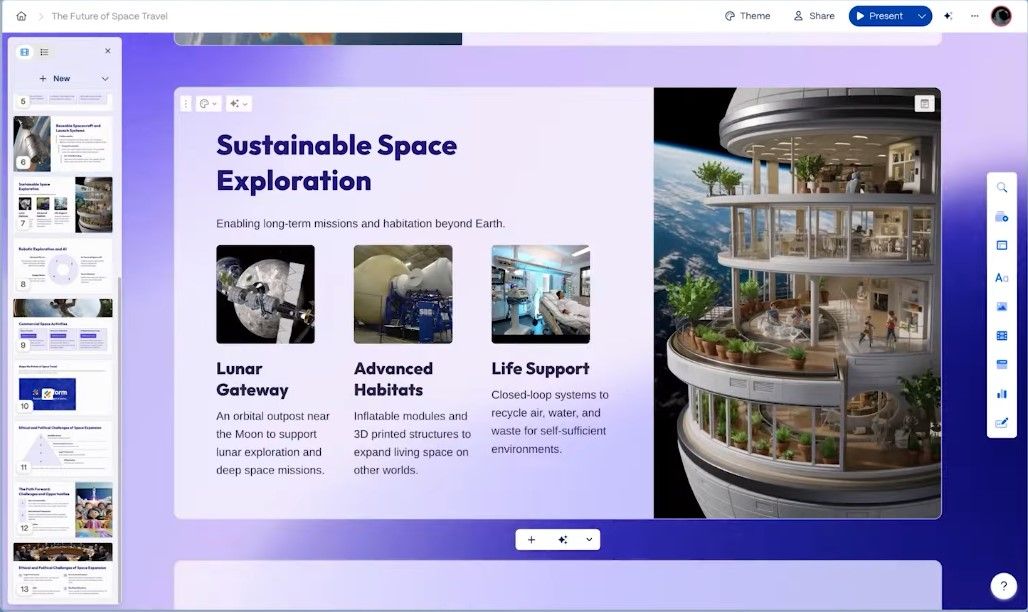Open the Theme menu
1028x612 pixels.
pos(747,16)
